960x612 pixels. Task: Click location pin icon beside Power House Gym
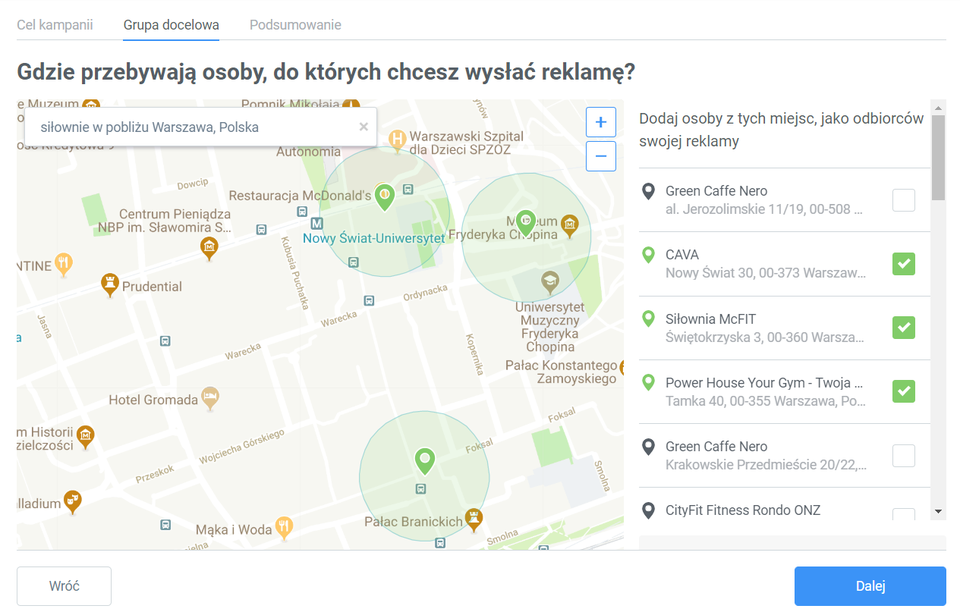point(648,383)
